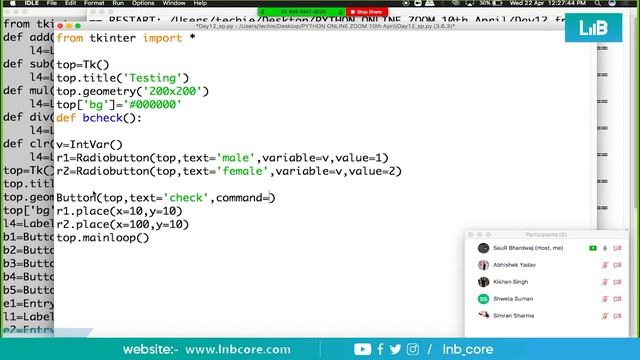
Task: Open the Window menu
Action: pyautogui.click(x=174, y=3)
